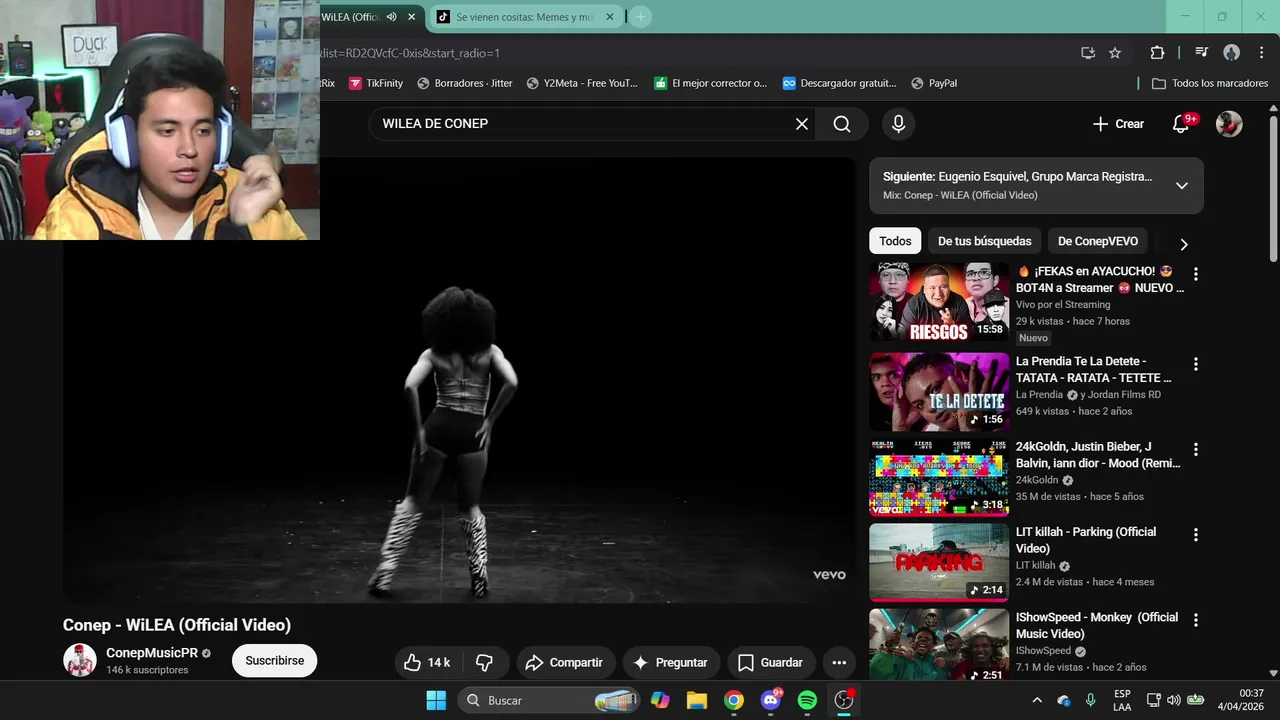Open a new browser tab

pyautogui.click(x=641, y=17)
